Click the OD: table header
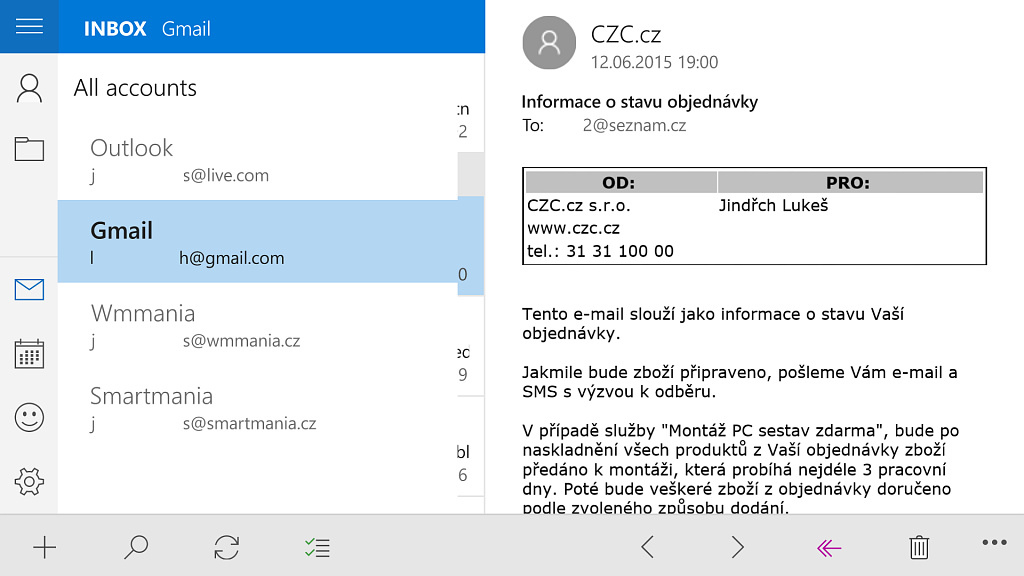 pyautogui.click(x=621, y=183)
